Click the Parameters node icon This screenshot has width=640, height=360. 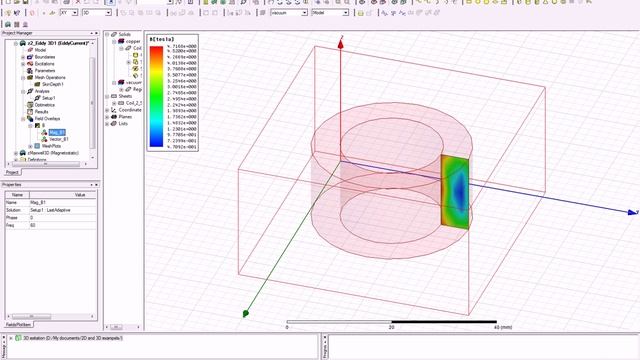point(30,71)
